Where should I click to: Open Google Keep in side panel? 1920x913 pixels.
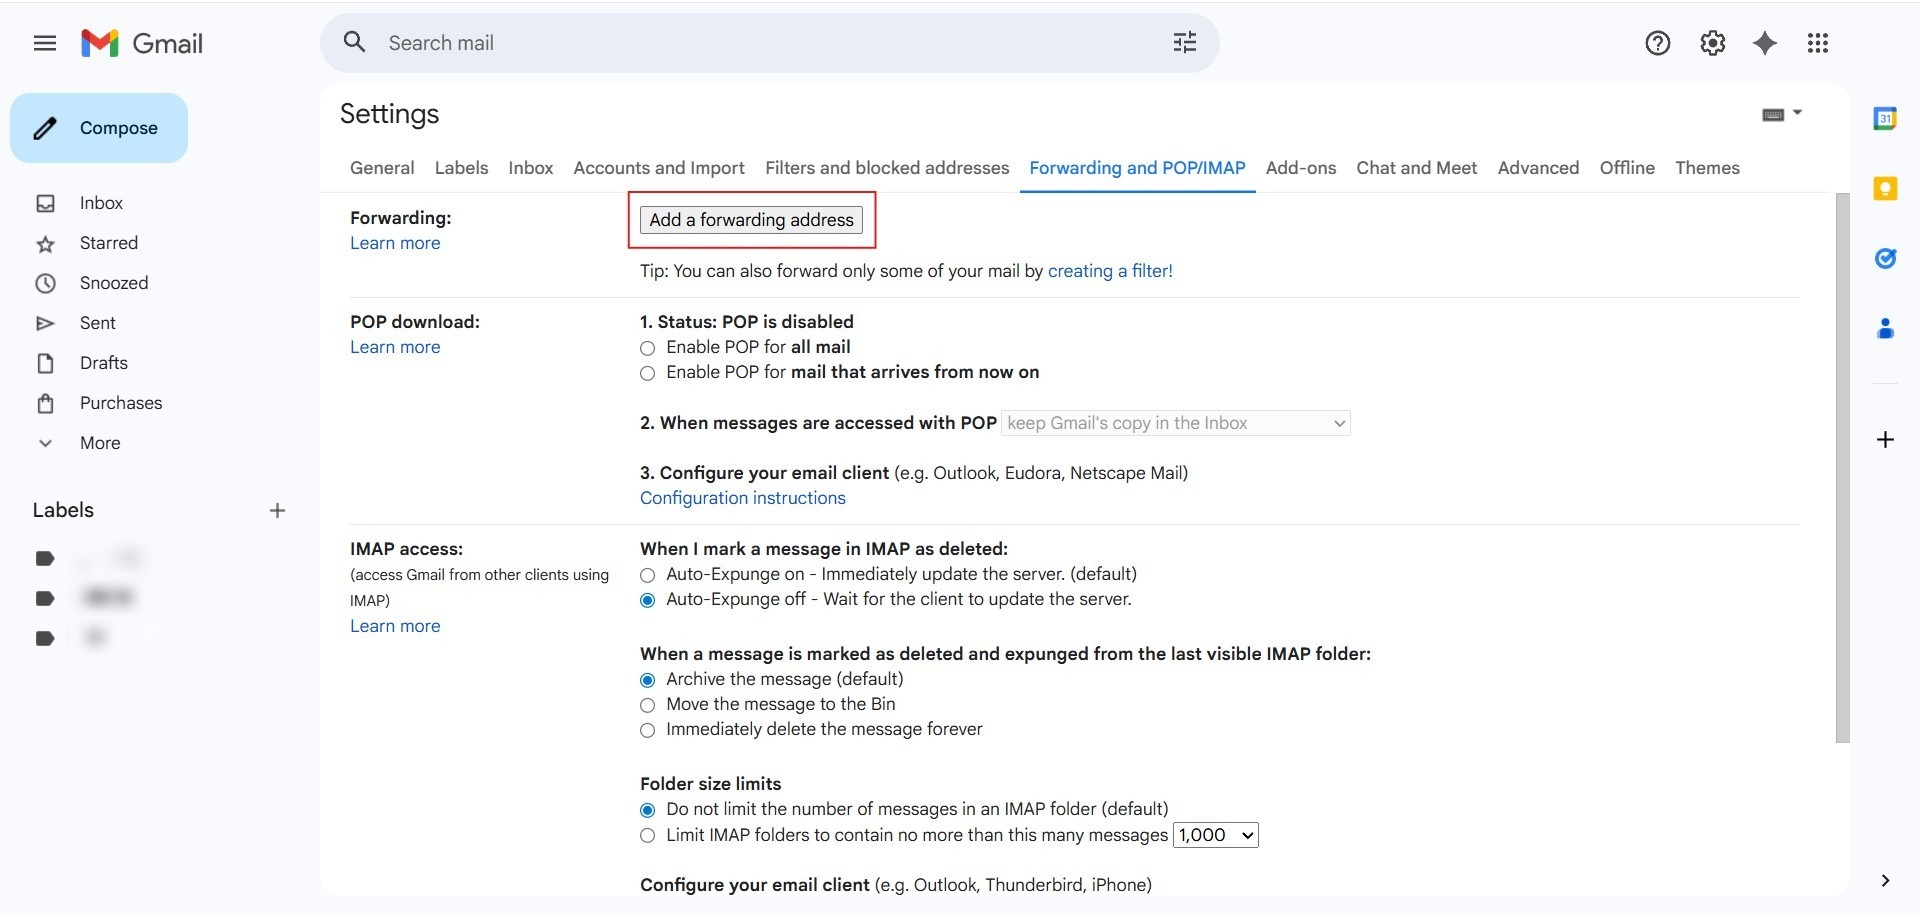pyautogui.click(x=1885, y=189)
